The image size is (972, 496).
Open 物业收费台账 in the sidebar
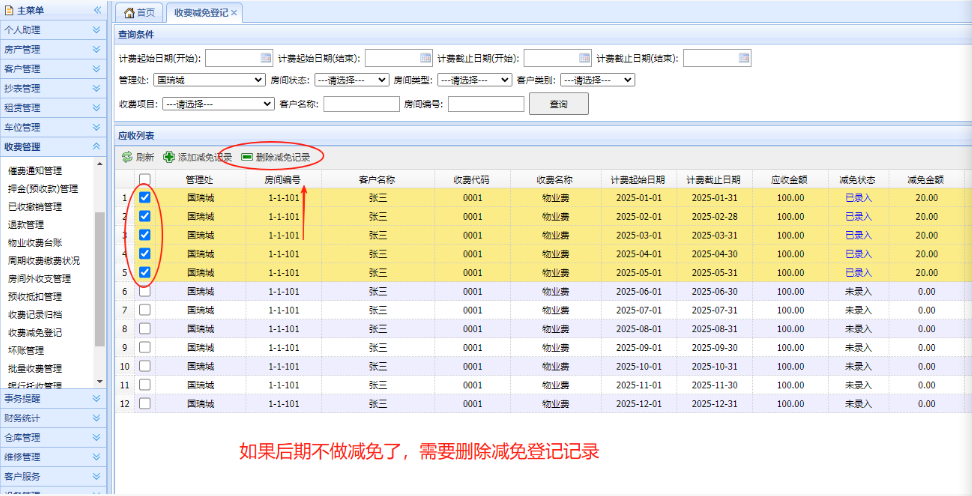click(35, 242)
